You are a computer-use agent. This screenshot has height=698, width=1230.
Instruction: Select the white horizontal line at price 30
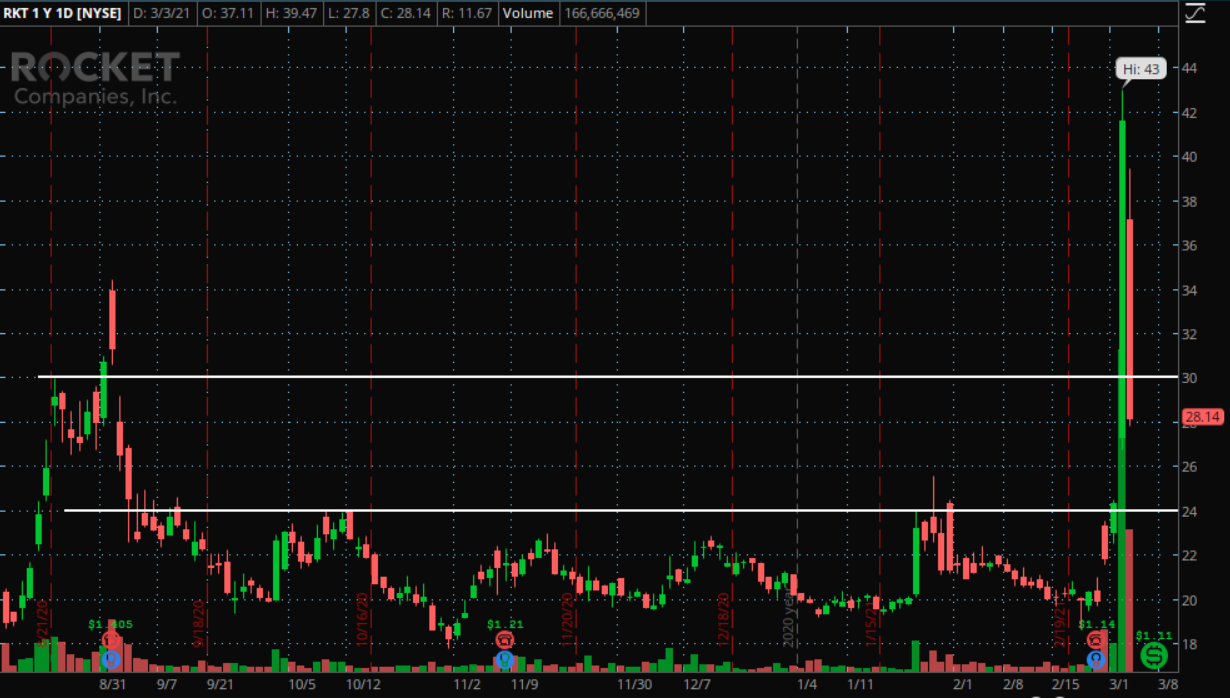coord(608,377)
